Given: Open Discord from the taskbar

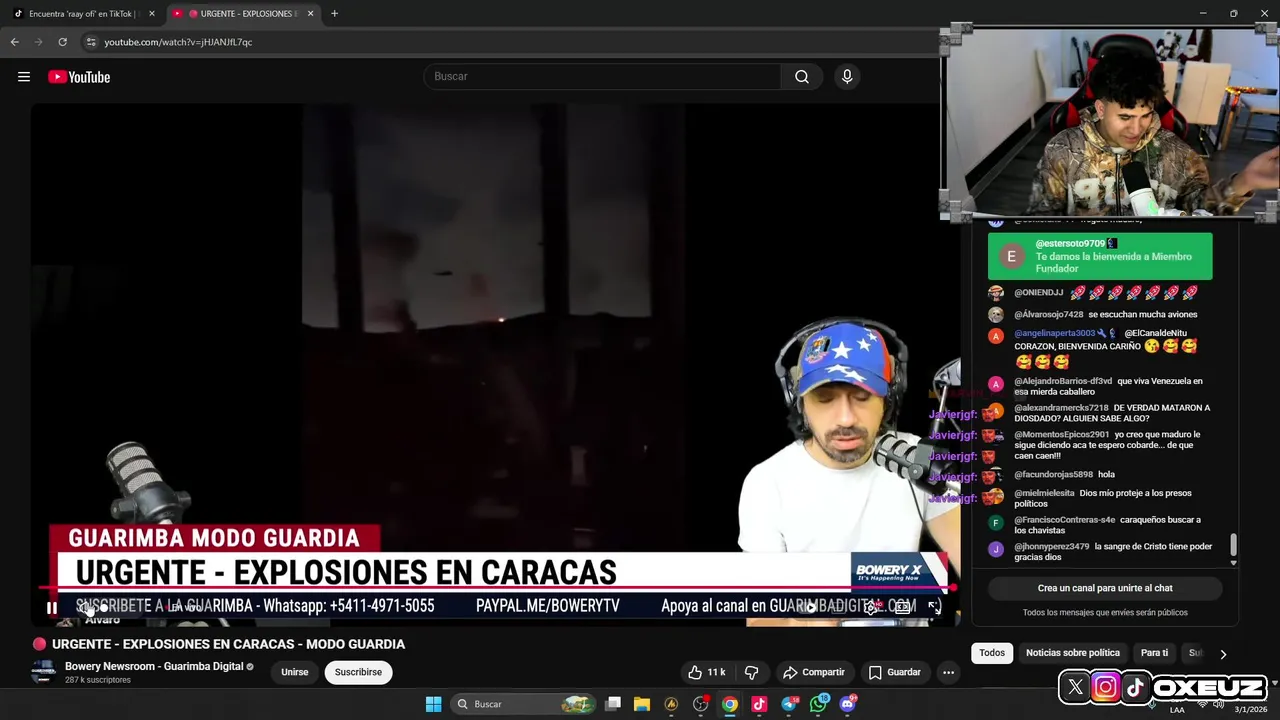Looking at the screenshot, I should coord(848,704).
